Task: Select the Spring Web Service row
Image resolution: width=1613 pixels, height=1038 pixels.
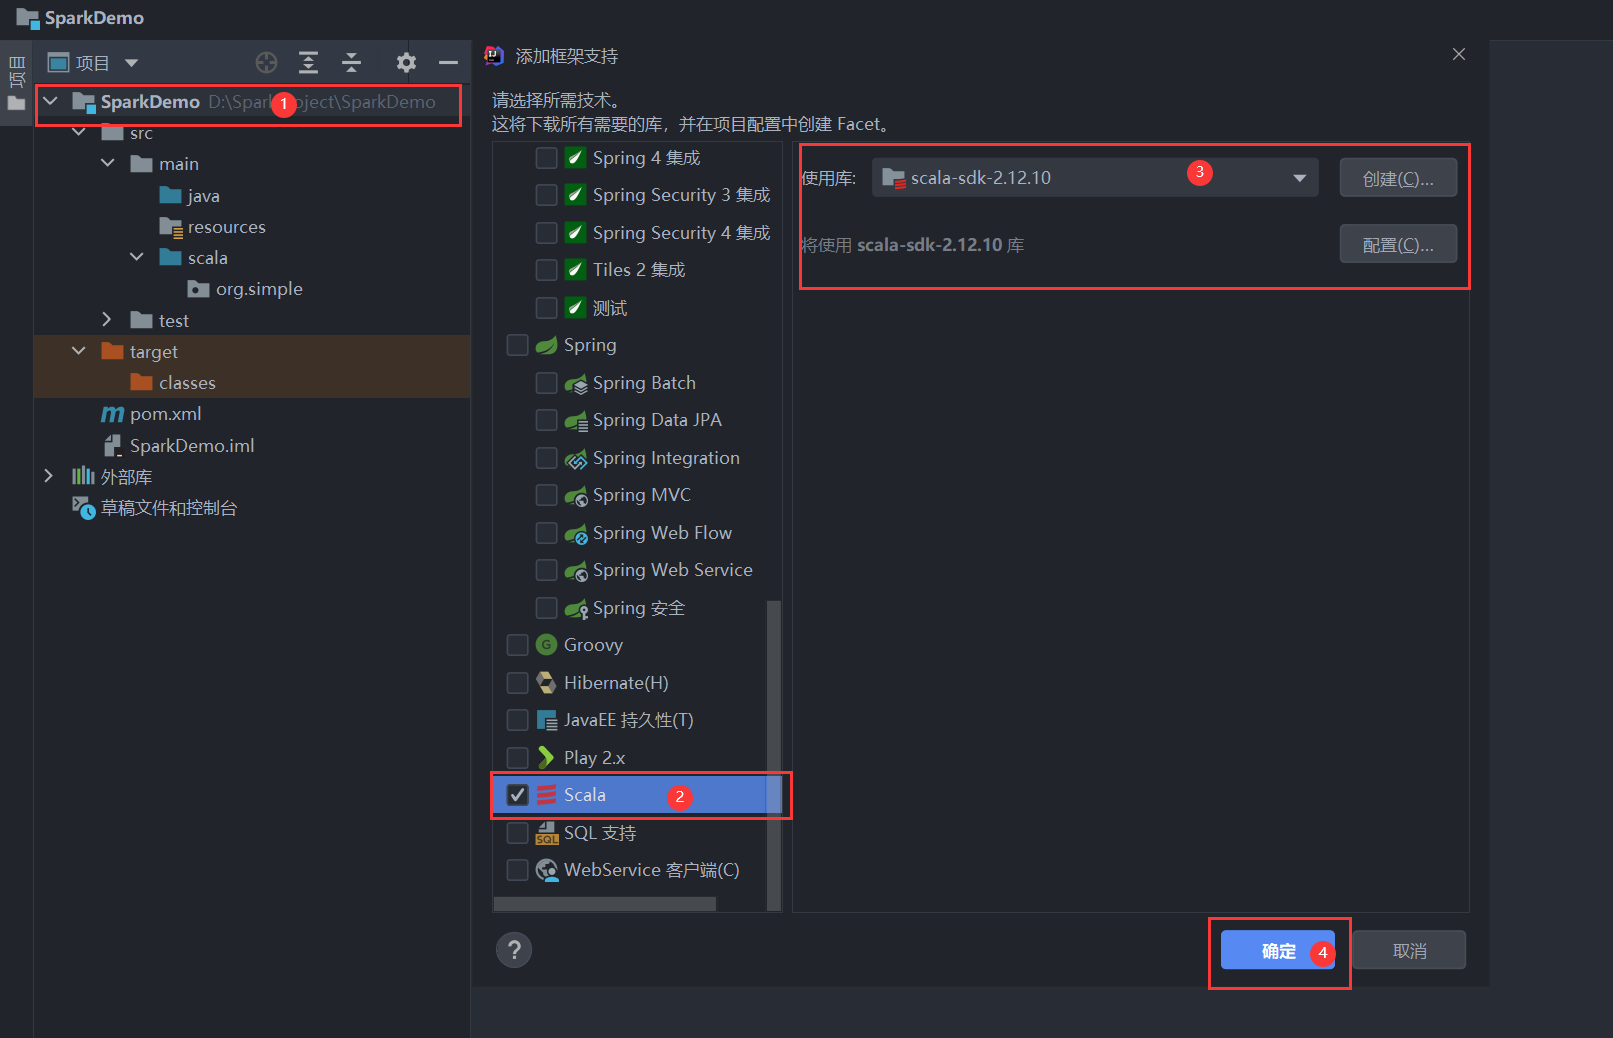Action: [637, 570]
